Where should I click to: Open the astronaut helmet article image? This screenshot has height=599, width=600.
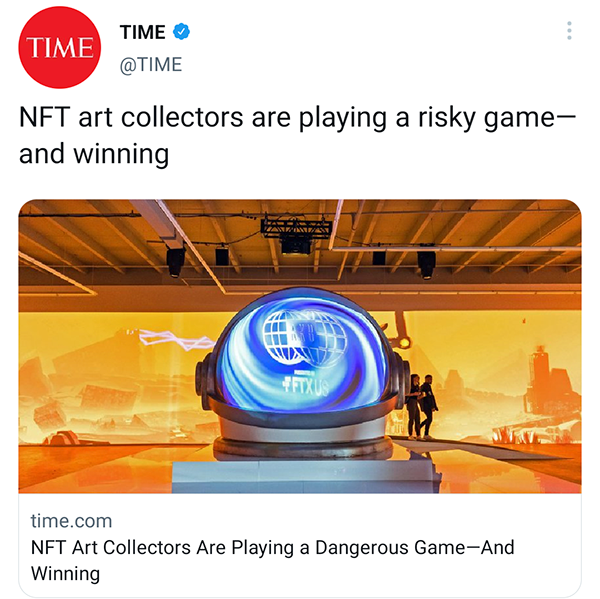point(300,346)
